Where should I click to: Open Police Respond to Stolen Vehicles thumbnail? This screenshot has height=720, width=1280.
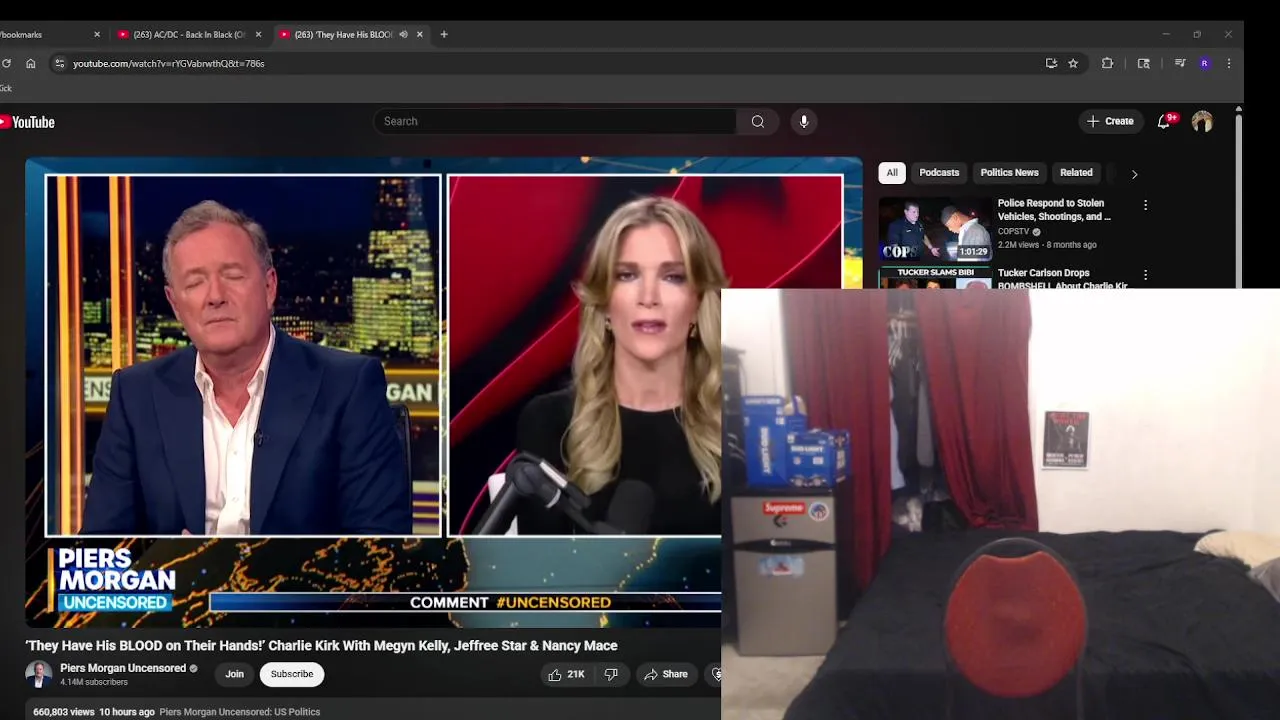pos(935,229)
